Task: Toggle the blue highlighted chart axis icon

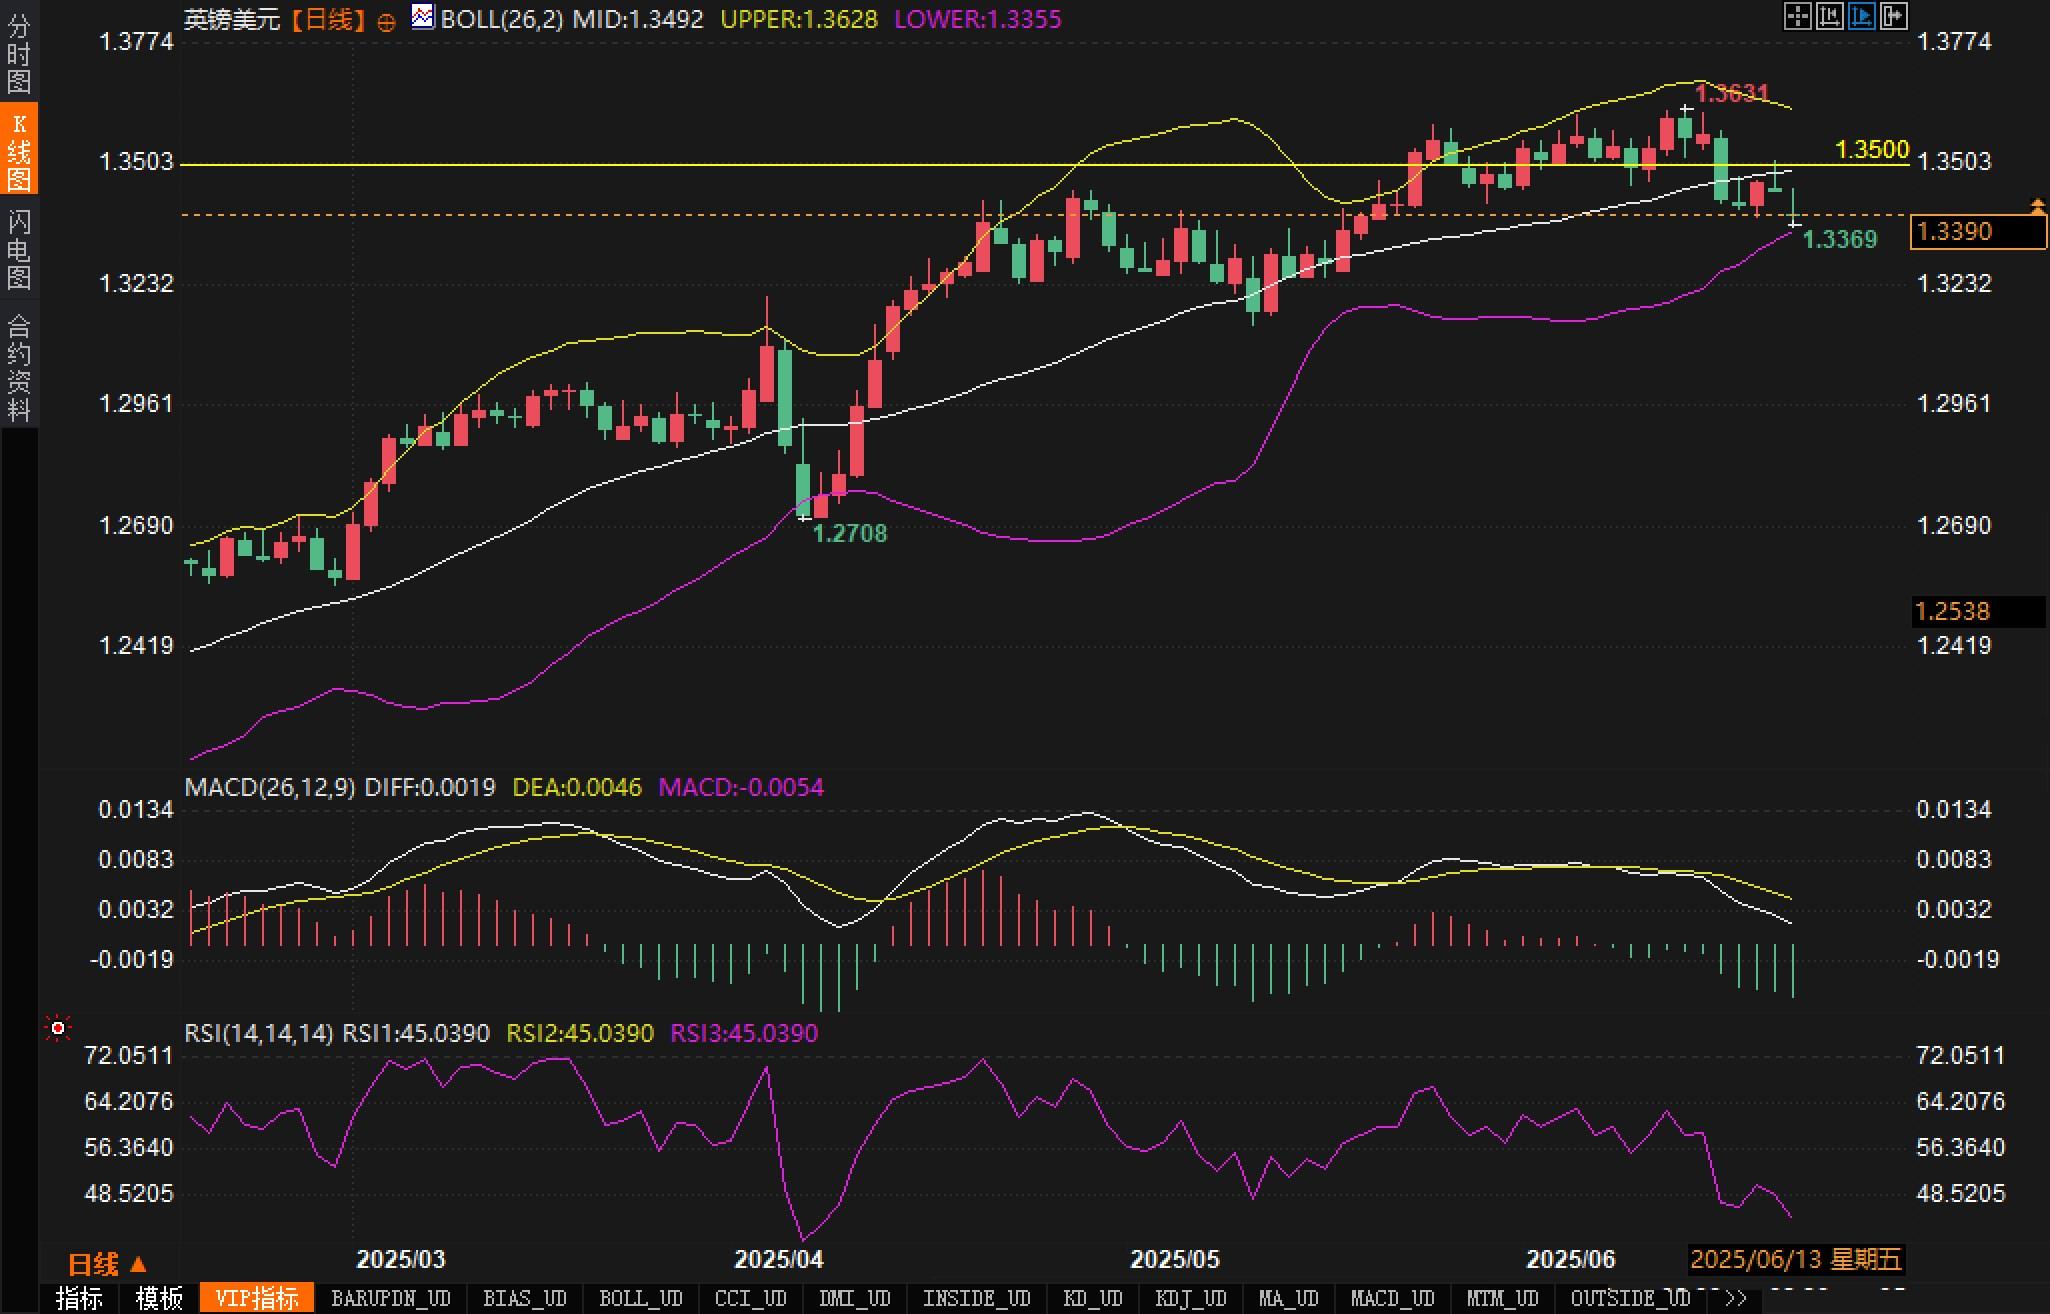Action: pos(1861,16)
